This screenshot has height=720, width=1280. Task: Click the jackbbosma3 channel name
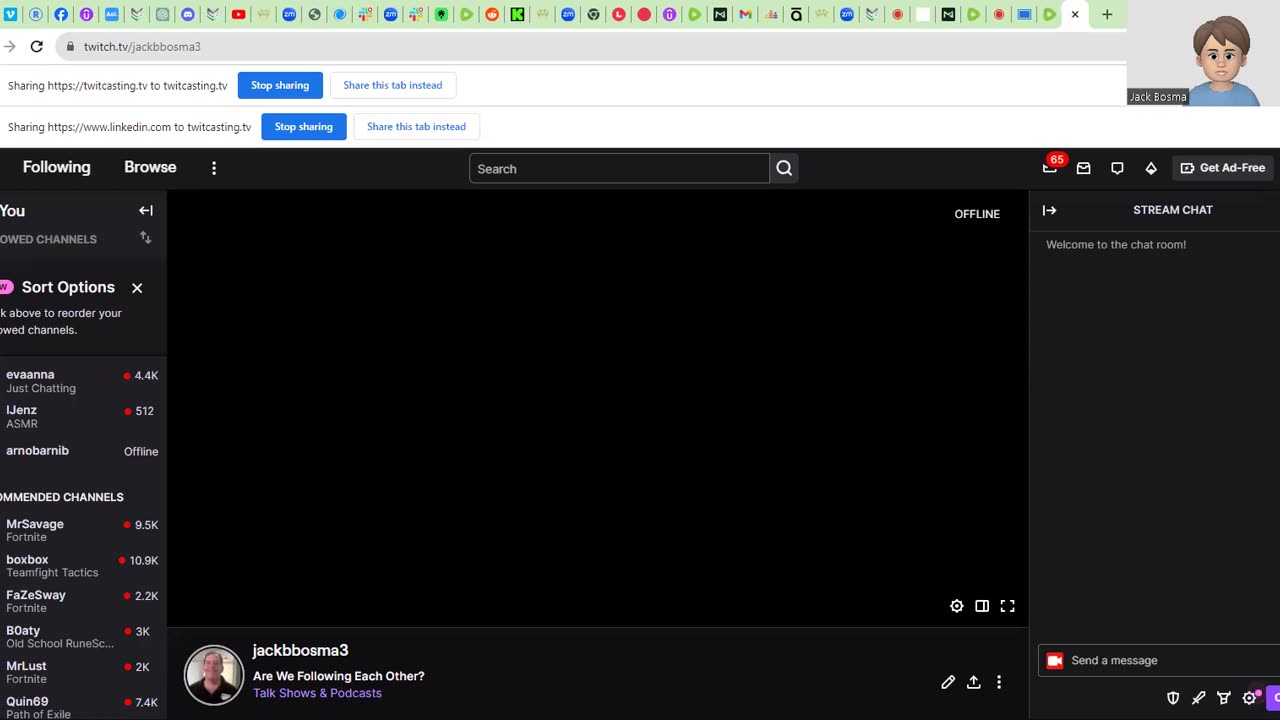tap(300, 651)
